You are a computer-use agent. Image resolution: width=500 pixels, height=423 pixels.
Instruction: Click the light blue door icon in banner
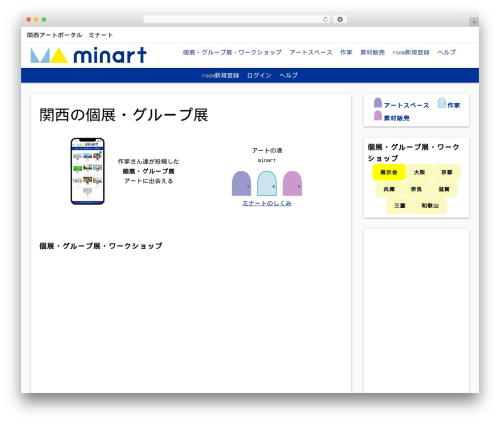coord(267,183)
